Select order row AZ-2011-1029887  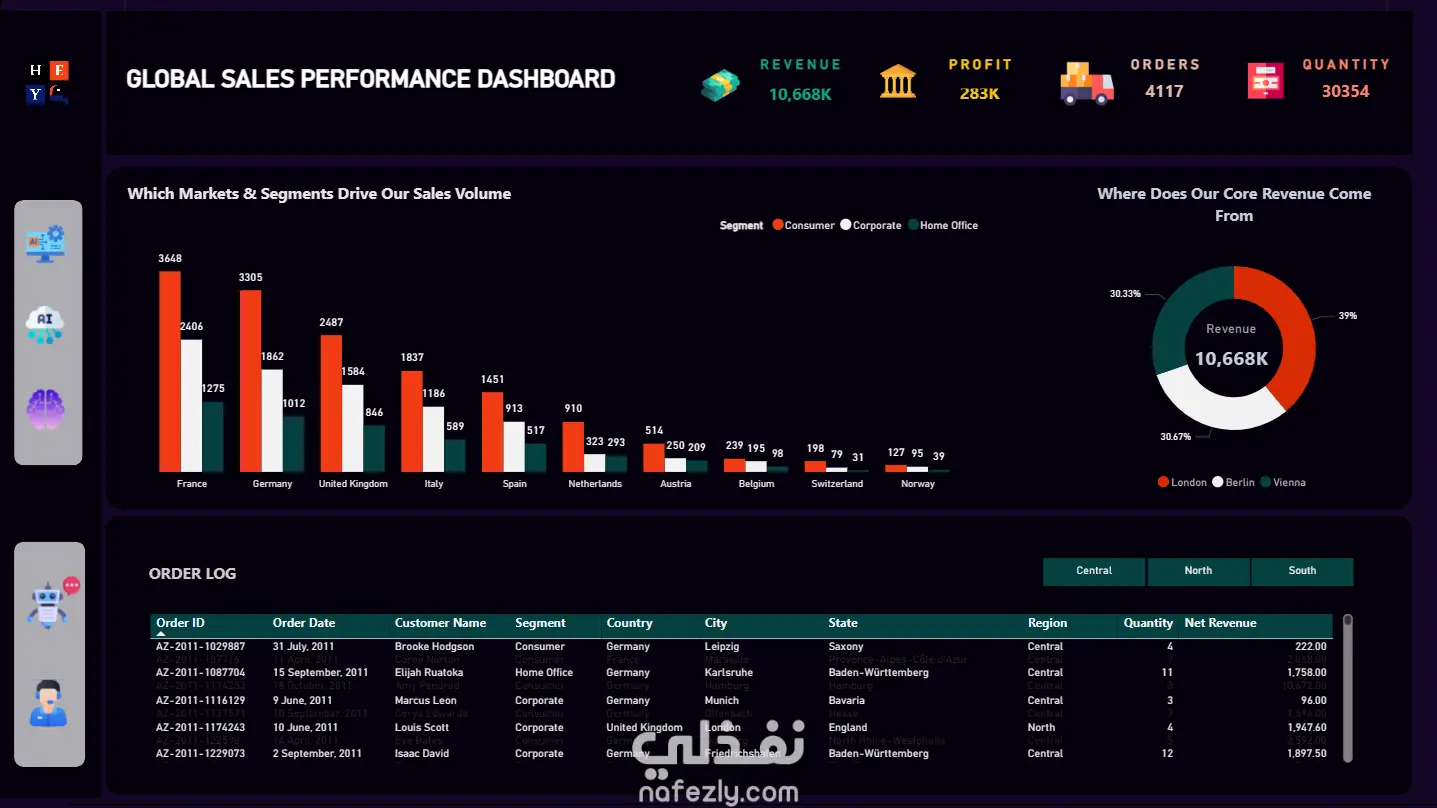coord(741,647)
